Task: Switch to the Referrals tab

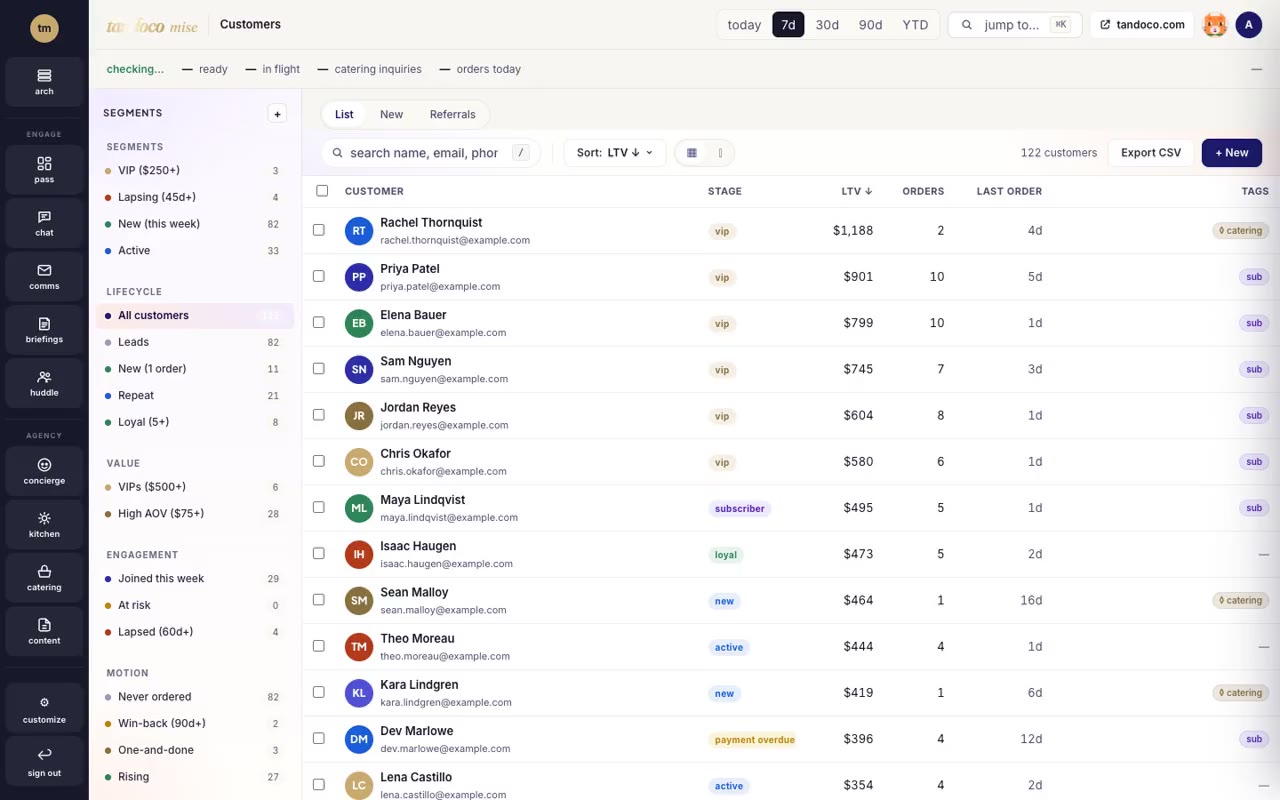Action: [452, 114]
